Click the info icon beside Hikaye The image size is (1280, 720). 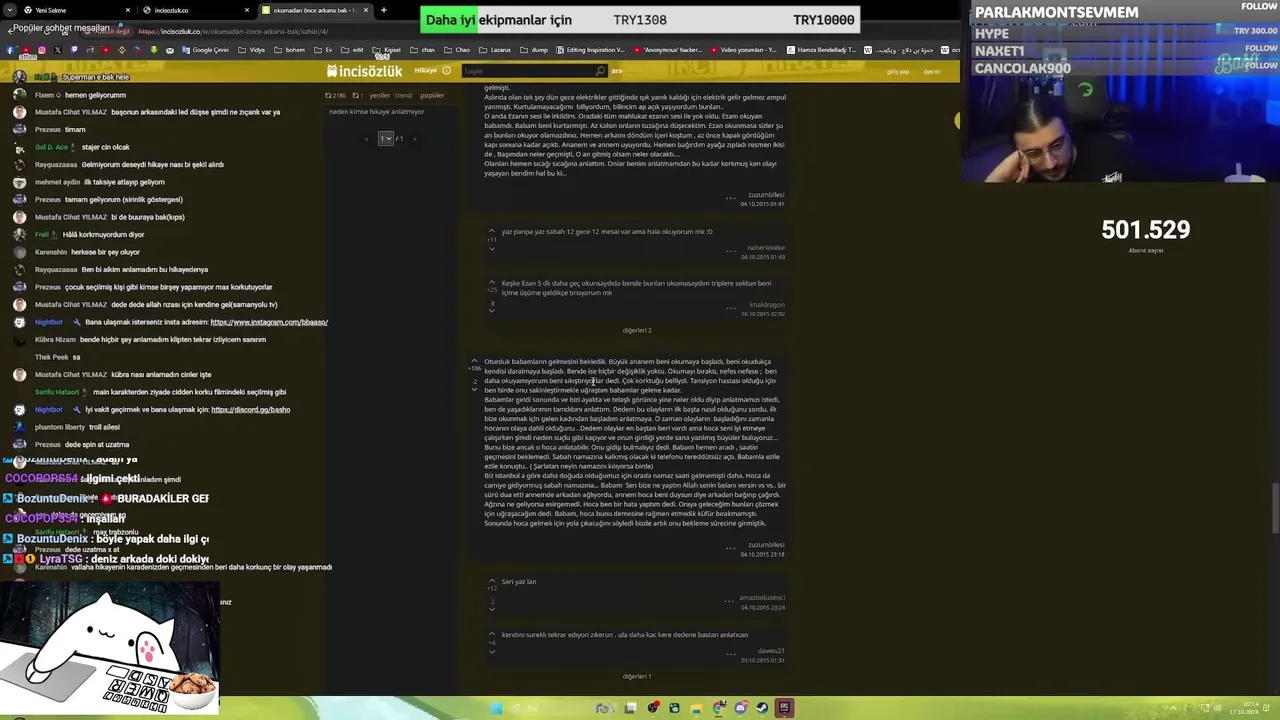(x=446, y=71)
